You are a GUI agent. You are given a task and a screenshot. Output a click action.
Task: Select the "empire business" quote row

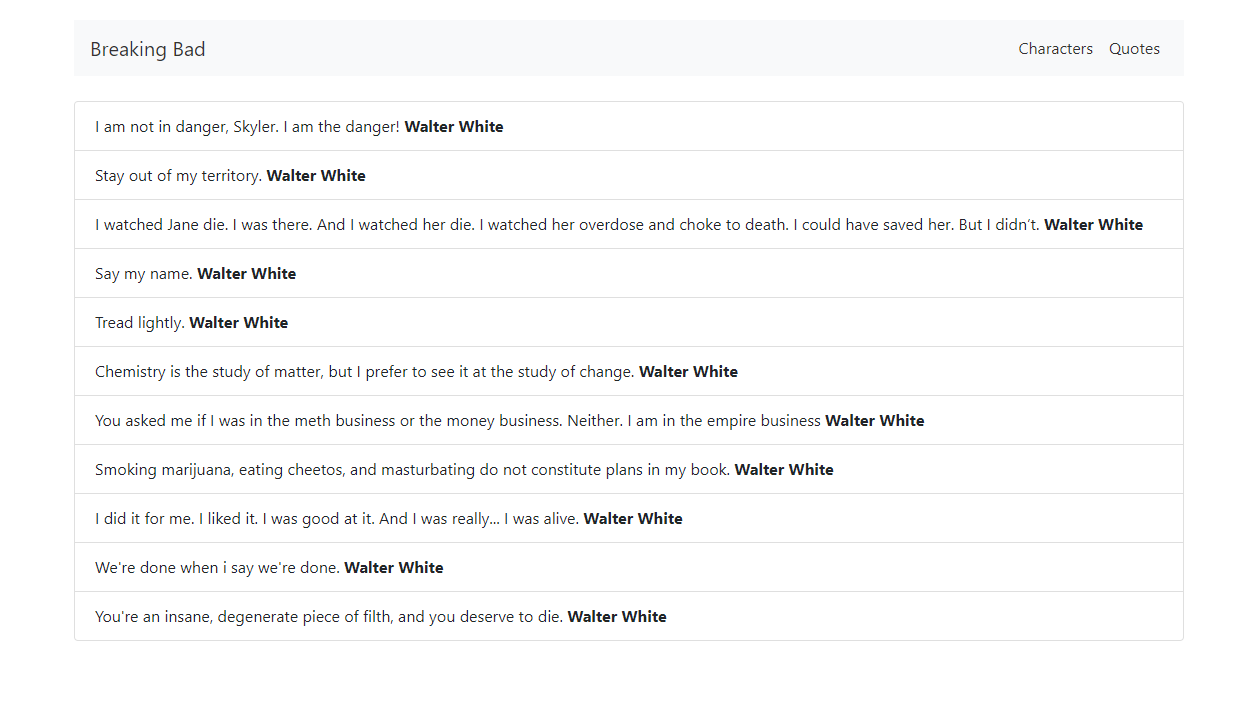[629, 420]
